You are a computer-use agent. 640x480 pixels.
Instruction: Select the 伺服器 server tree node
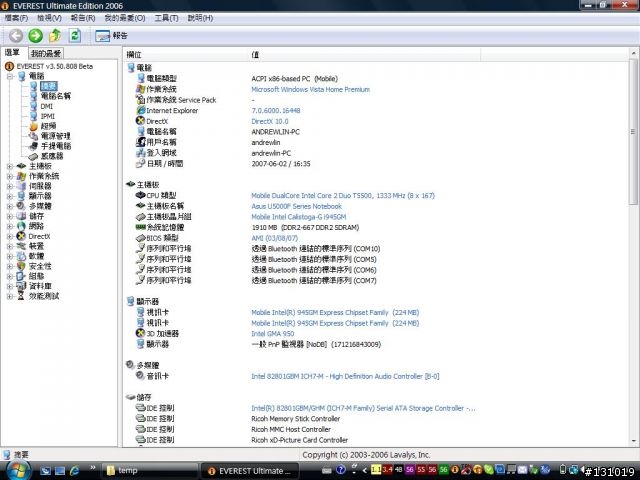point(40,186)
